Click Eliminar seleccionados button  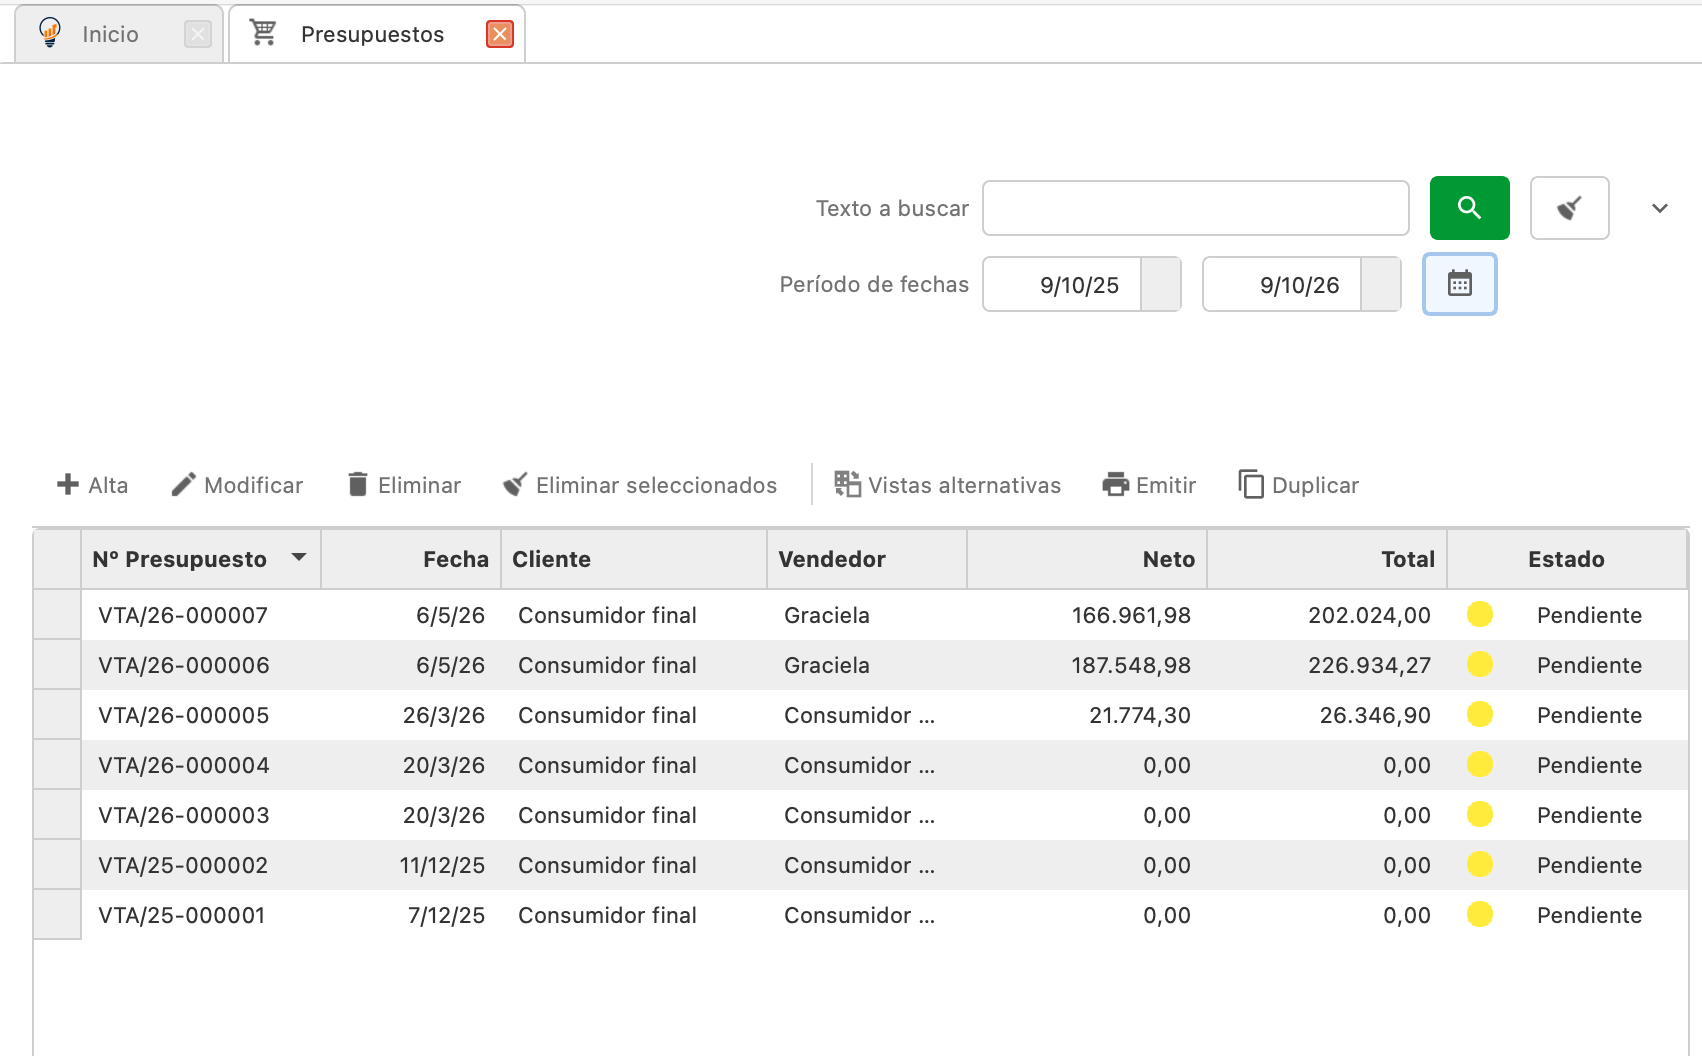(x=640, y=485)
